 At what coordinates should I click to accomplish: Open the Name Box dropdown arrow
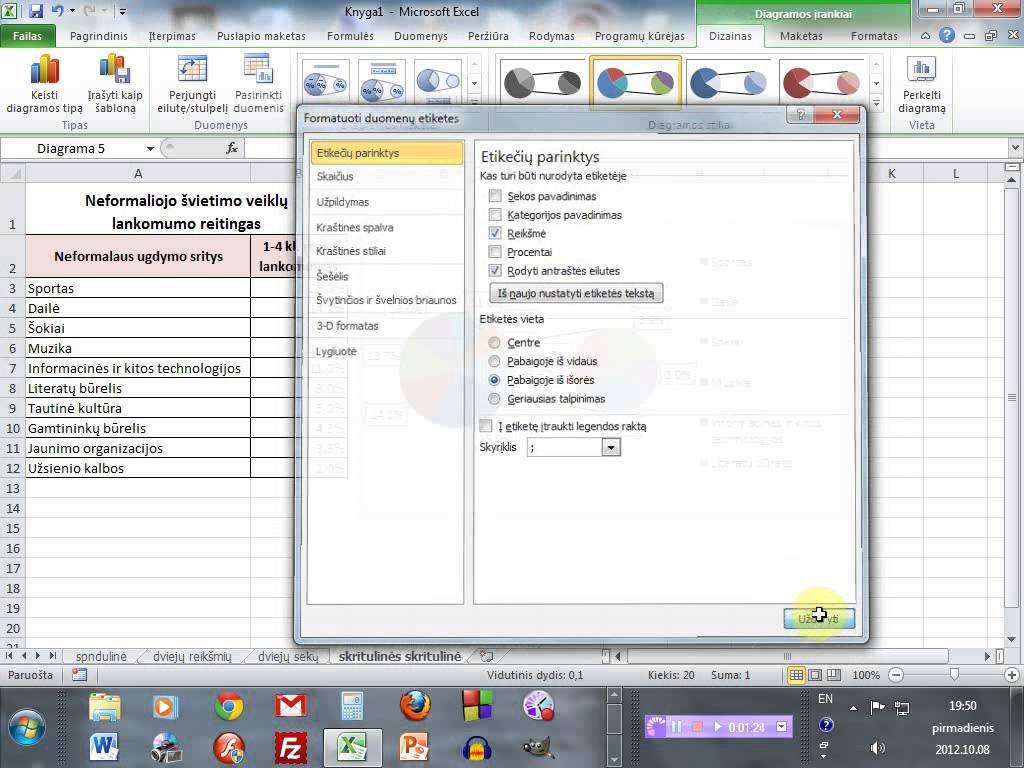(150, 149)
